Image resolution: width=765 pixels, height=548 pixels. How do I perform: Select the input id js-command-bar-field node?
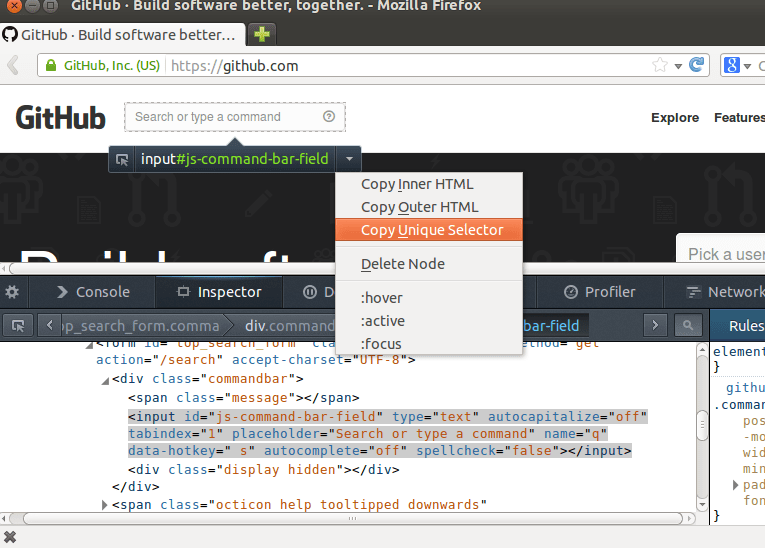(x=388, y=433)
